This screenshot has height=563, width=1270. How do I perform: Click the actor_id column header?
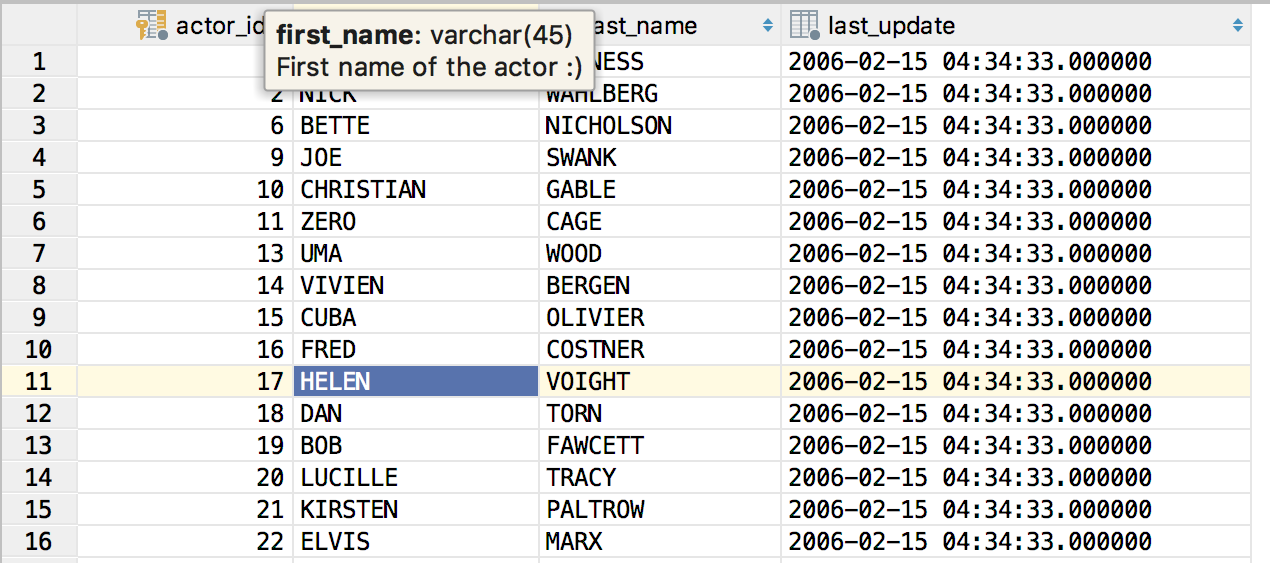coord(185,25)
